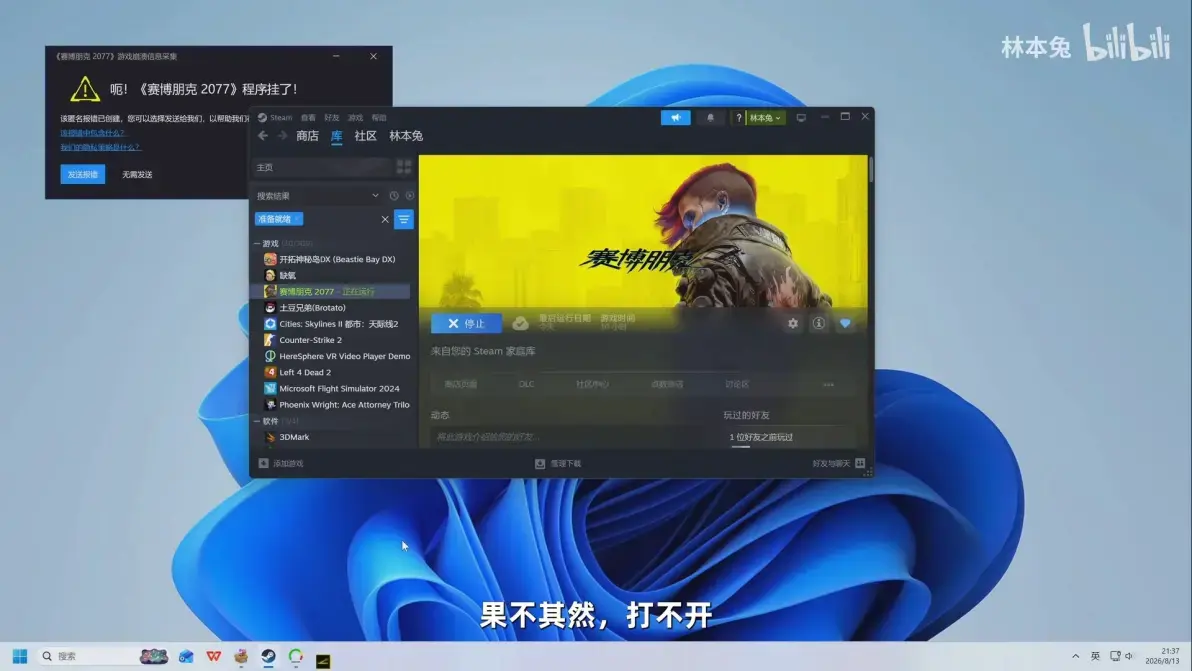Click the cloud sync status icon
Image resolution: width=1192 pixels, height=671 pixels.
pos(520,323)
